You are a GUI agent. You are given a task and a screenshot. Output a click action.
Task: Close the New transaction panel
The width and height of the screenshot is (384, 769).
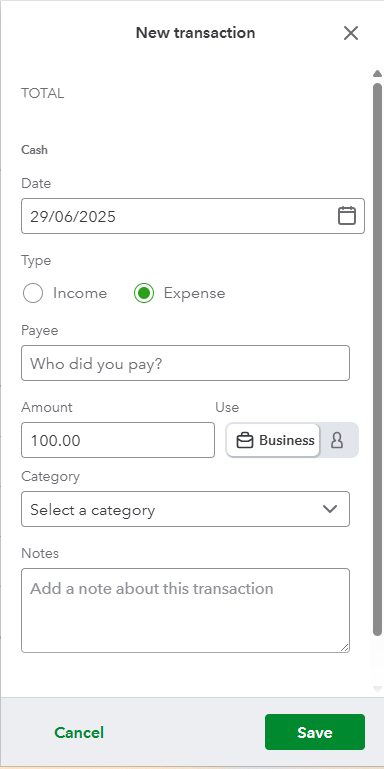tap(351, 33)
